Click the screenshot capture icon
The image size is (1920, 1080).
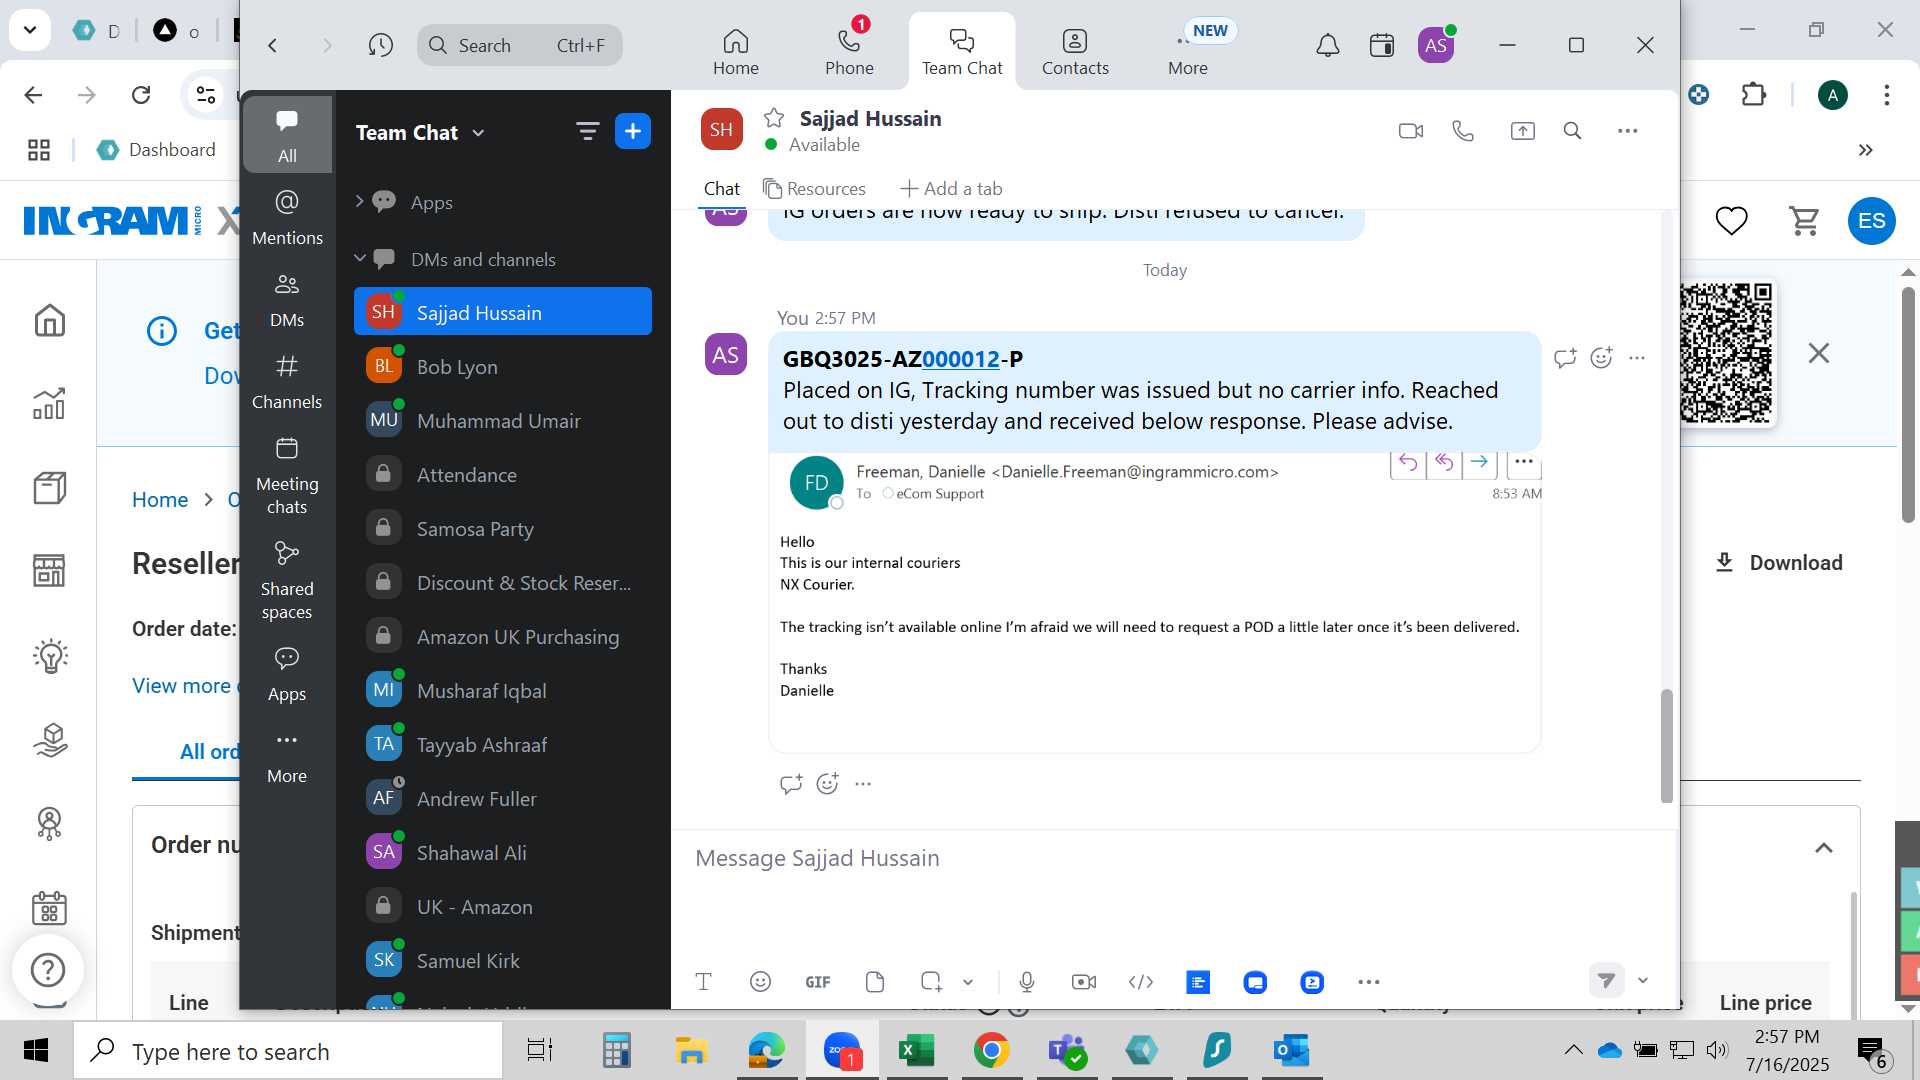931,982
